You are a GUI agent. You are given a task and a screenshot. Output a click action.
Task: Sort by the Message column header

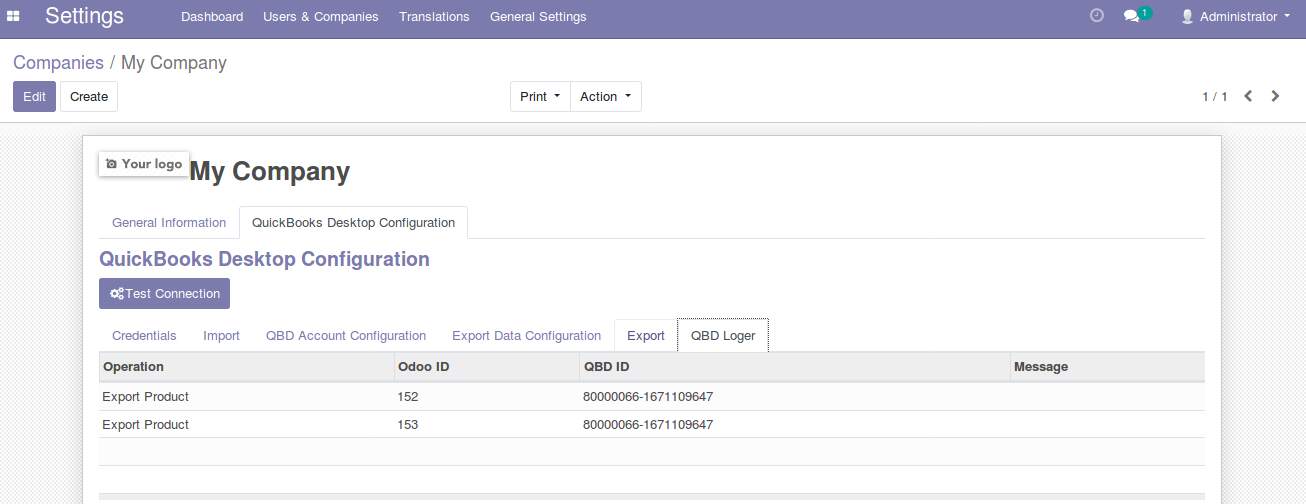[x=1107, y=367]
